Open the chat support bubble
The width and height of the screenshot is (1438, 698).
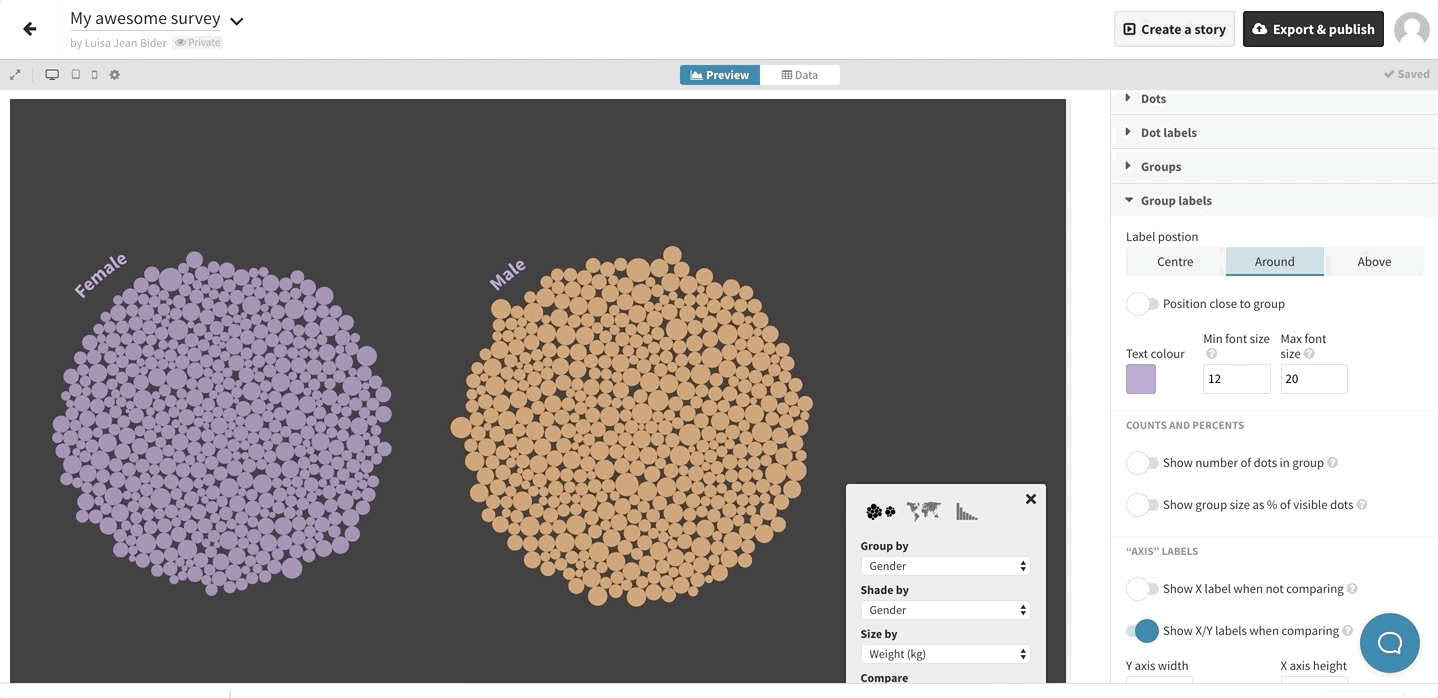click(x=1389, y=643)
